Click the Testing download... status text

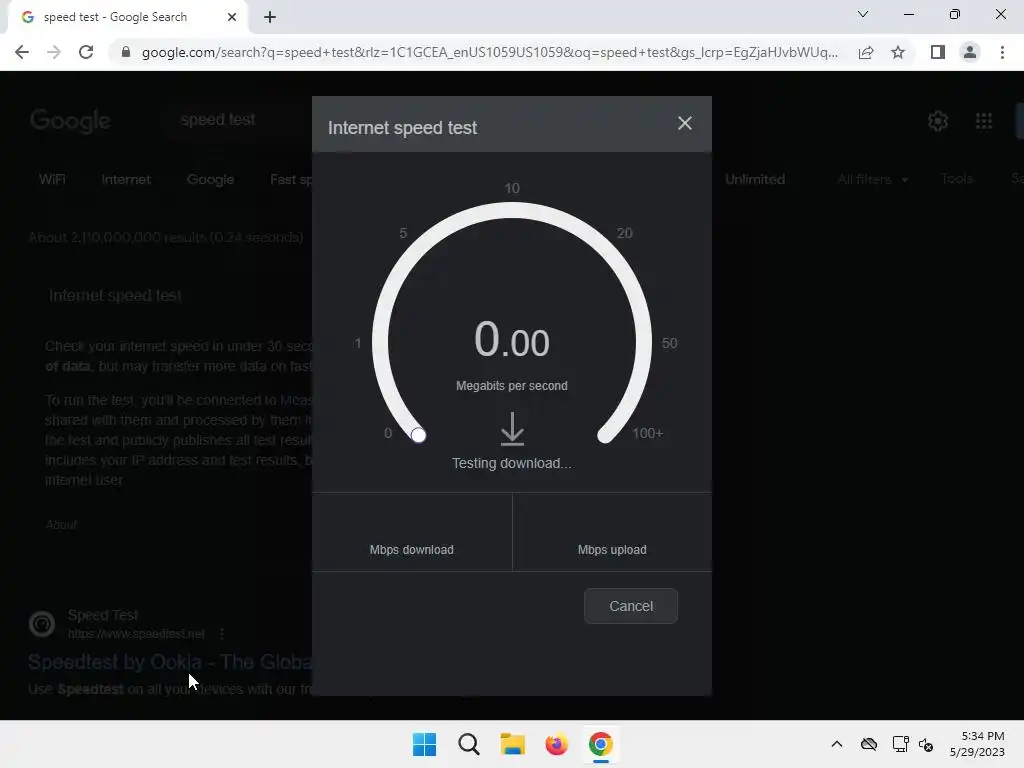[x=511, y=463]
